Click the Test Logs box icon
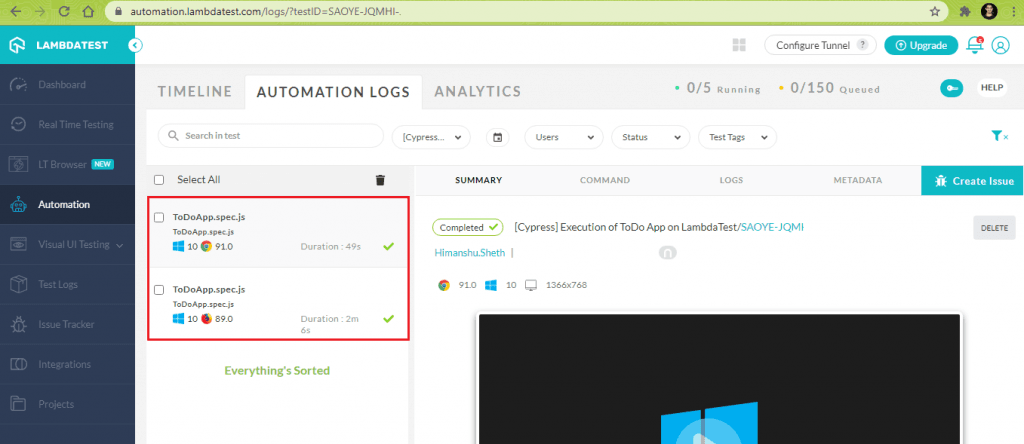This screenshot has width=1024, height=444. [x=19, y=285]
